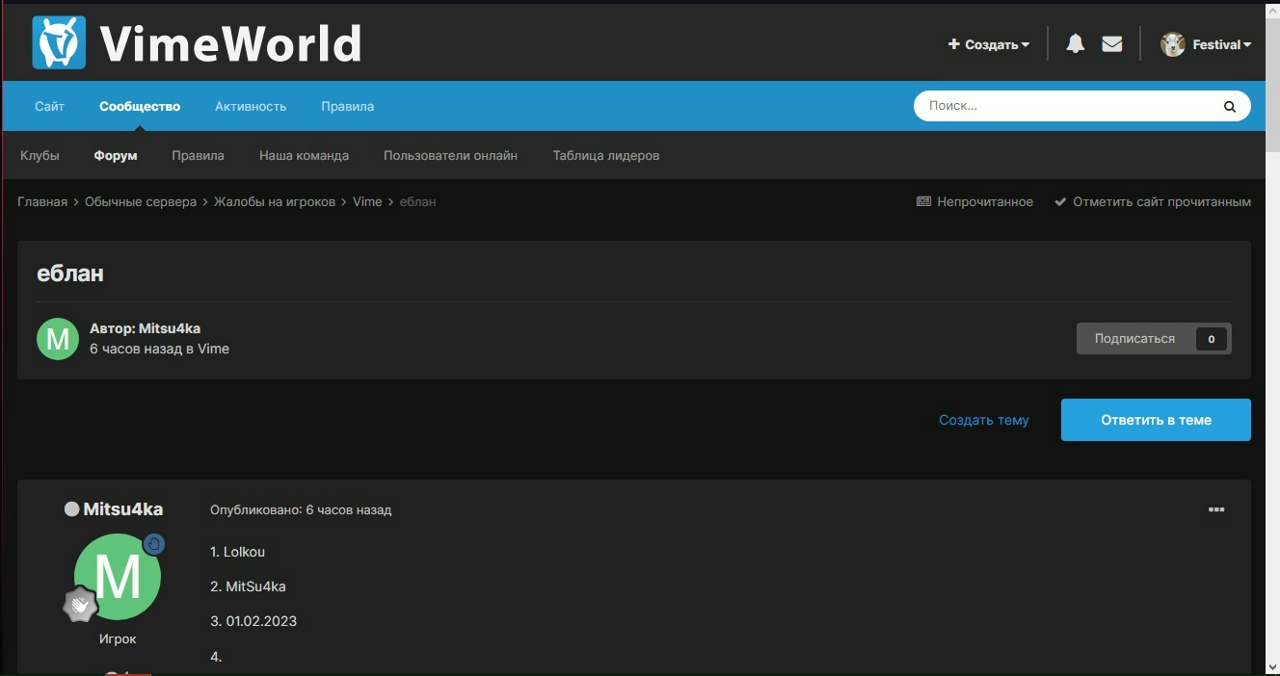Subscribe with the Подписаться button
1280x676 pixels.
[1135, 339]
